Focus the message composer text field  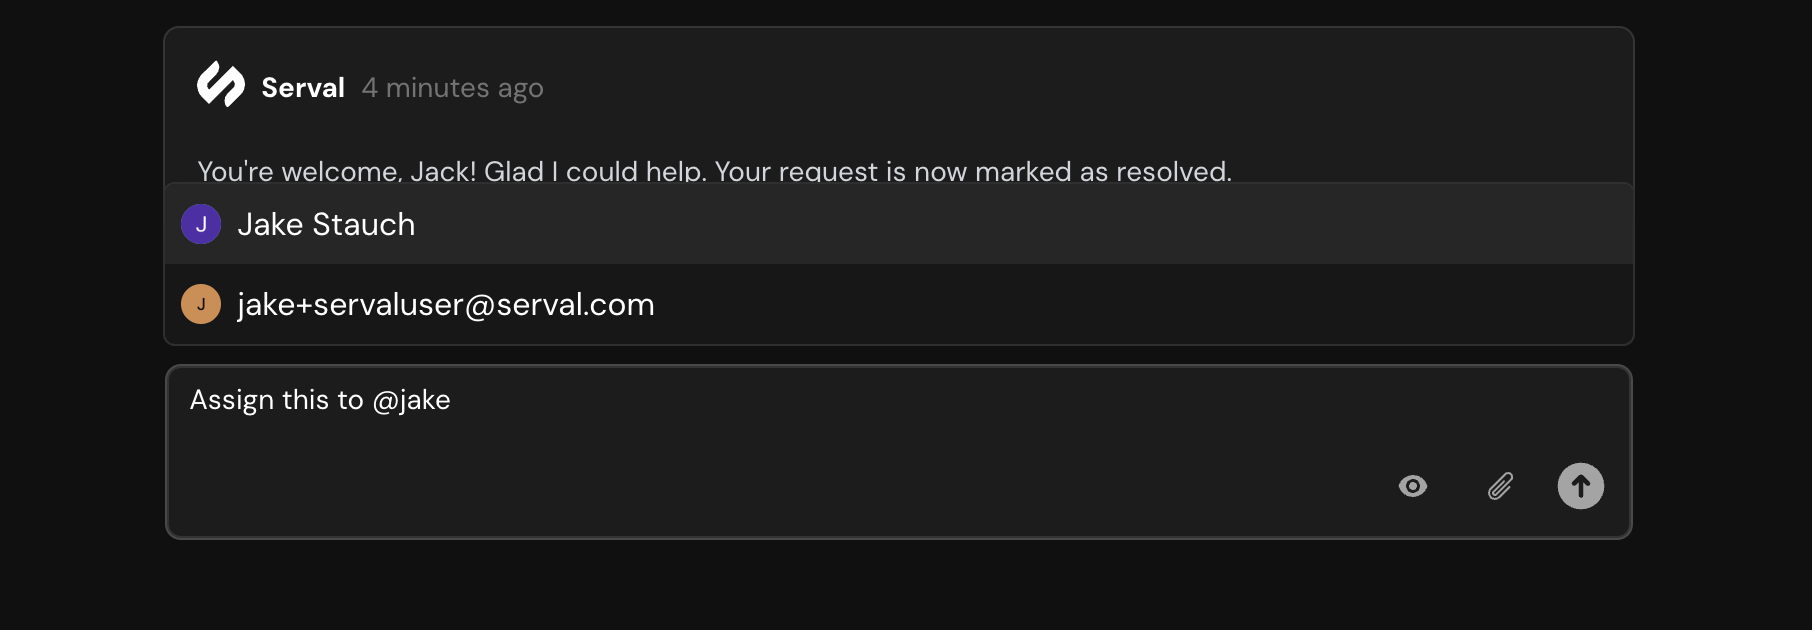[x=898, y=452]
